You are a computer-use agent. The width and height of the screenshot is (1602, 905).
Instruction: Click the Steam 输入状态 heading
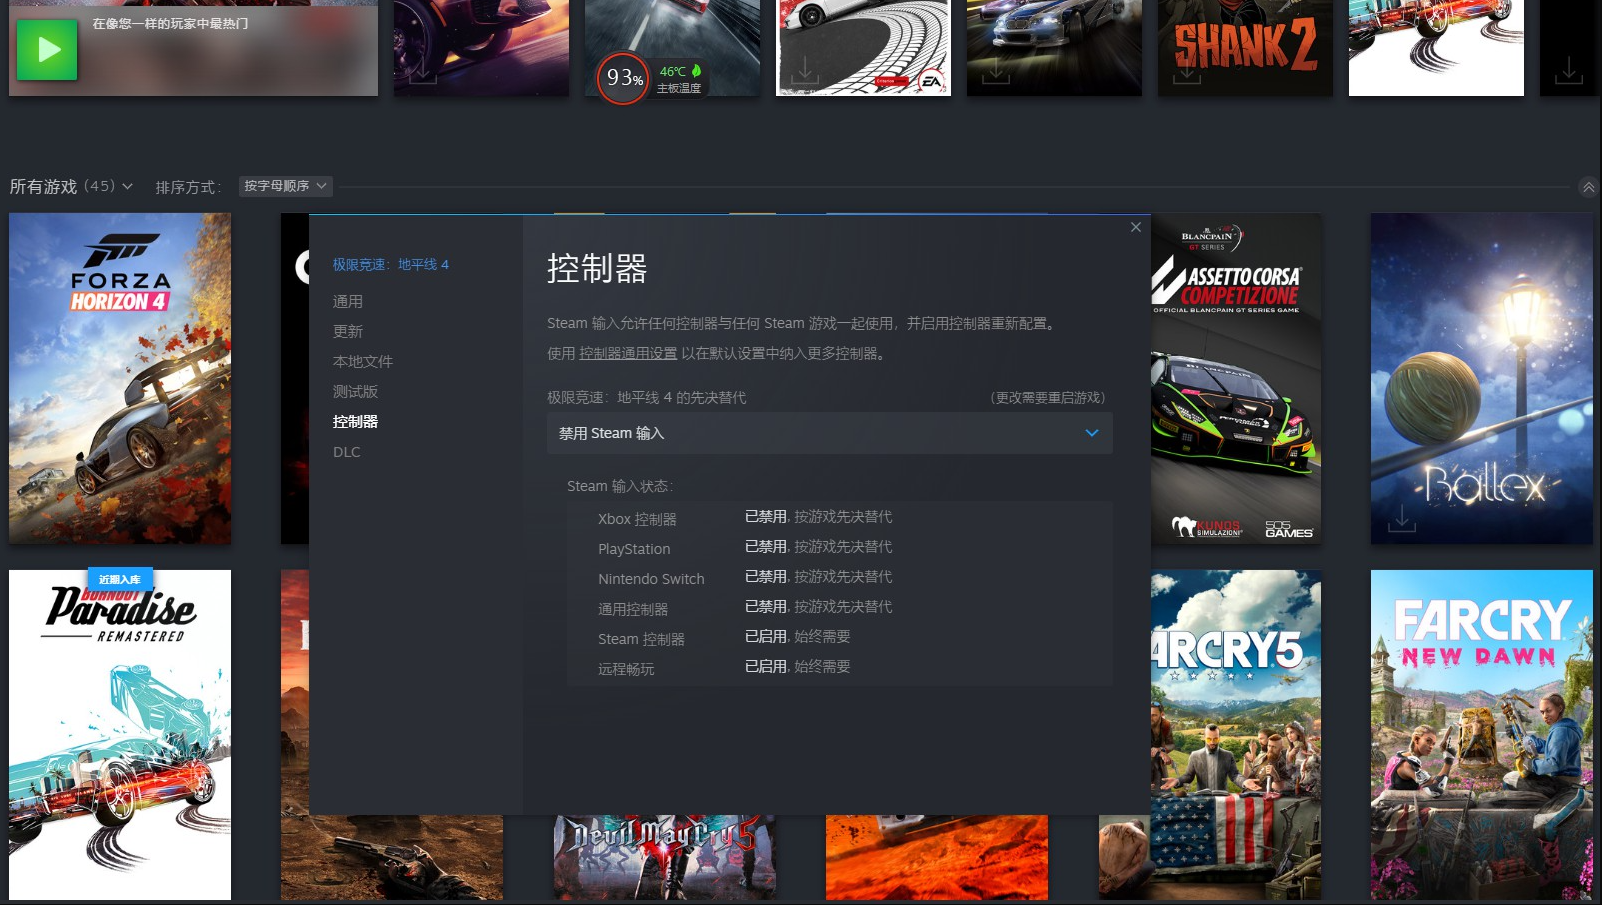point(620,486)
